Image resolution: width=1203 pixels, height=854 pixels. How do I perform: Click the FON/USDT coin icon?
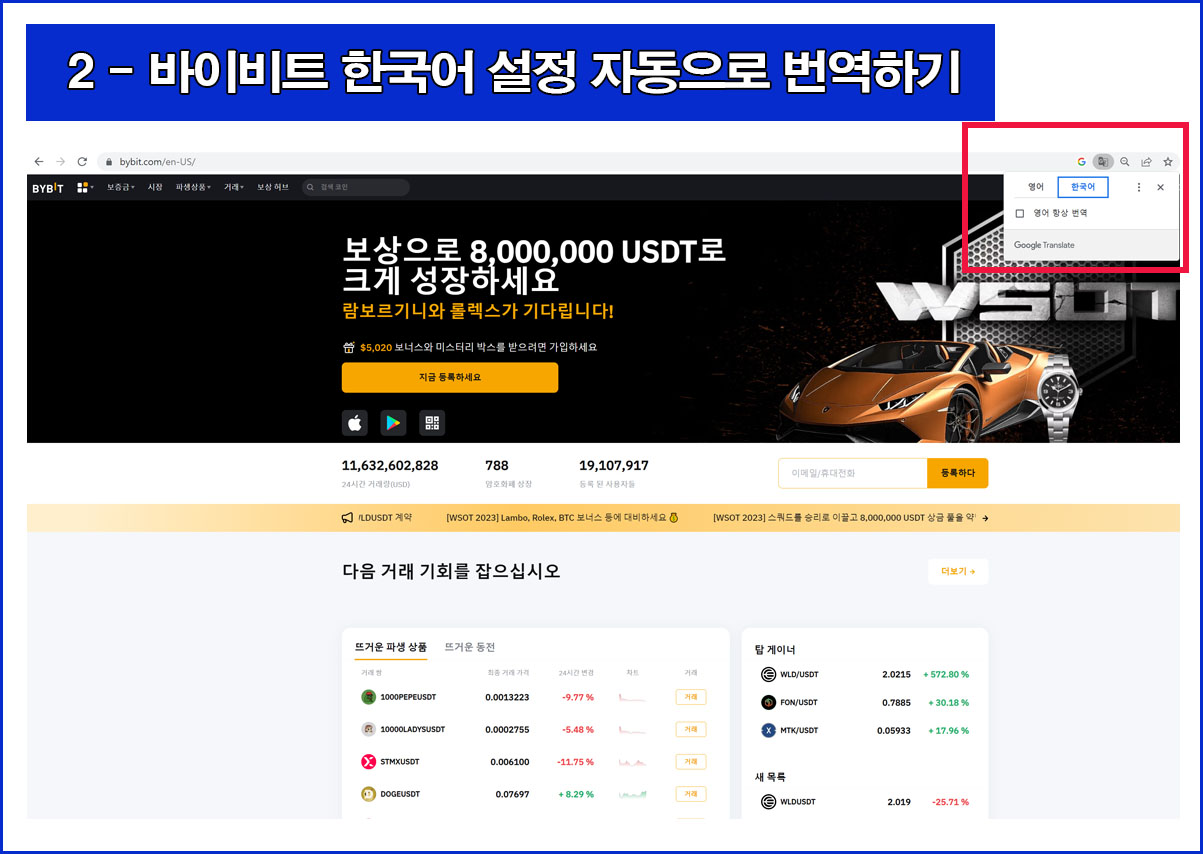(x=768, y=702)
